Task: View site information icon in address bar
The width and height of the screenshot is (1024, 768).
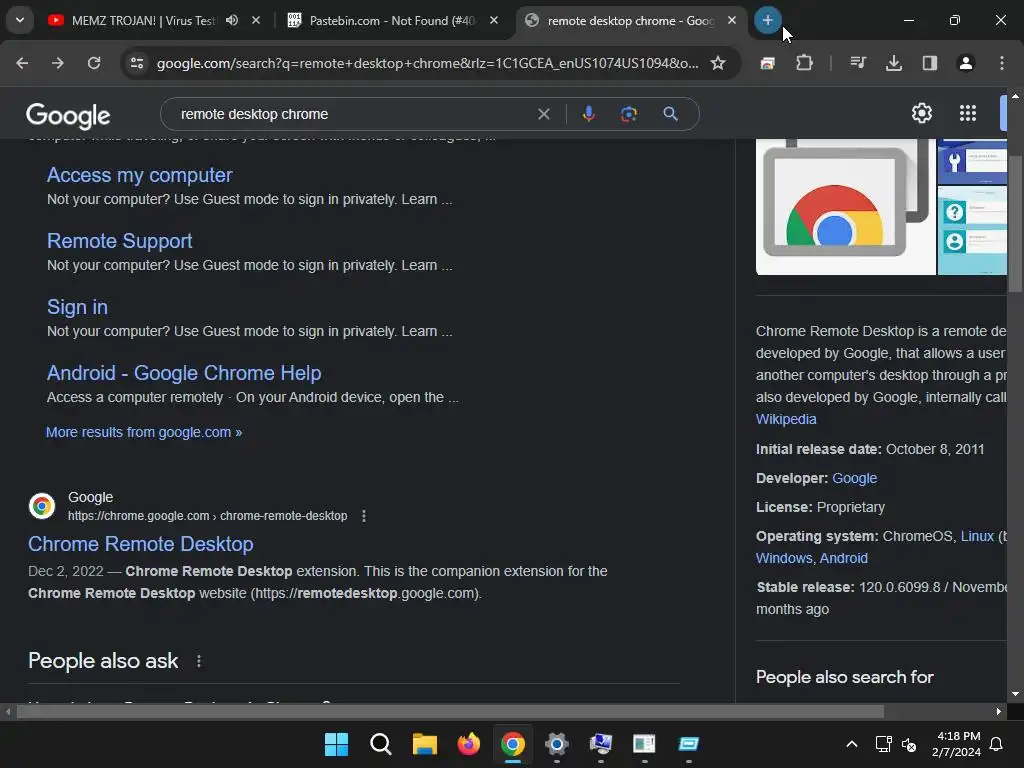Action: 137,63
